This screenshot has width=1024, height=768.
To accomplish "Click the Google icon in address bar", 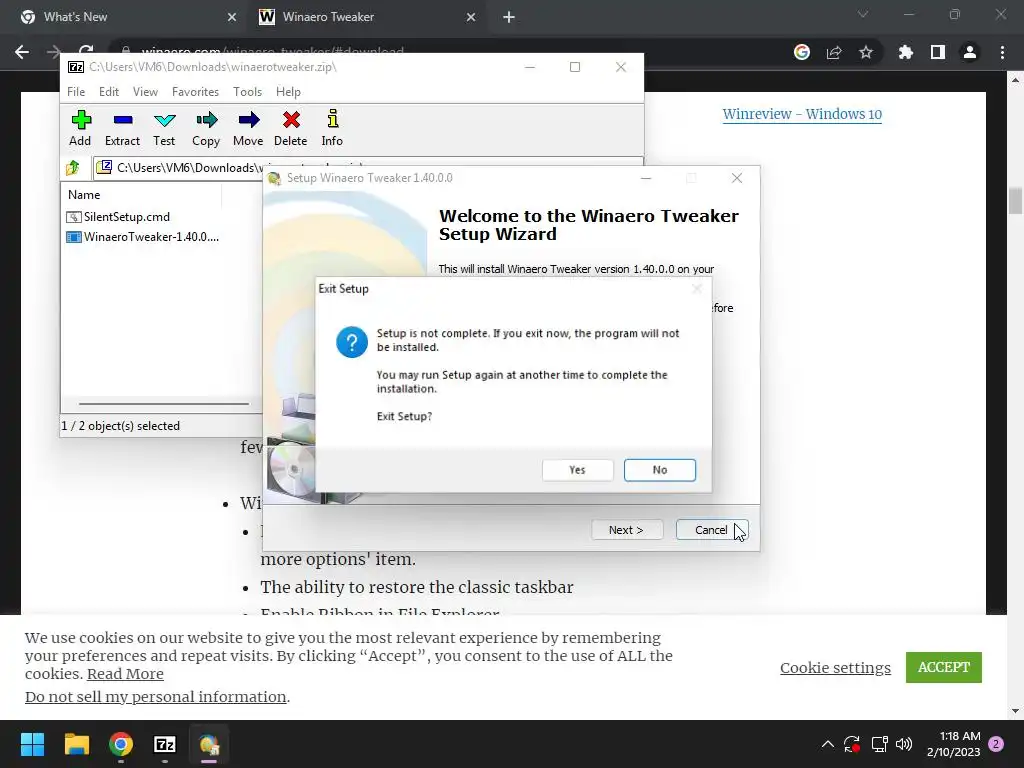I will coord(802,52).
